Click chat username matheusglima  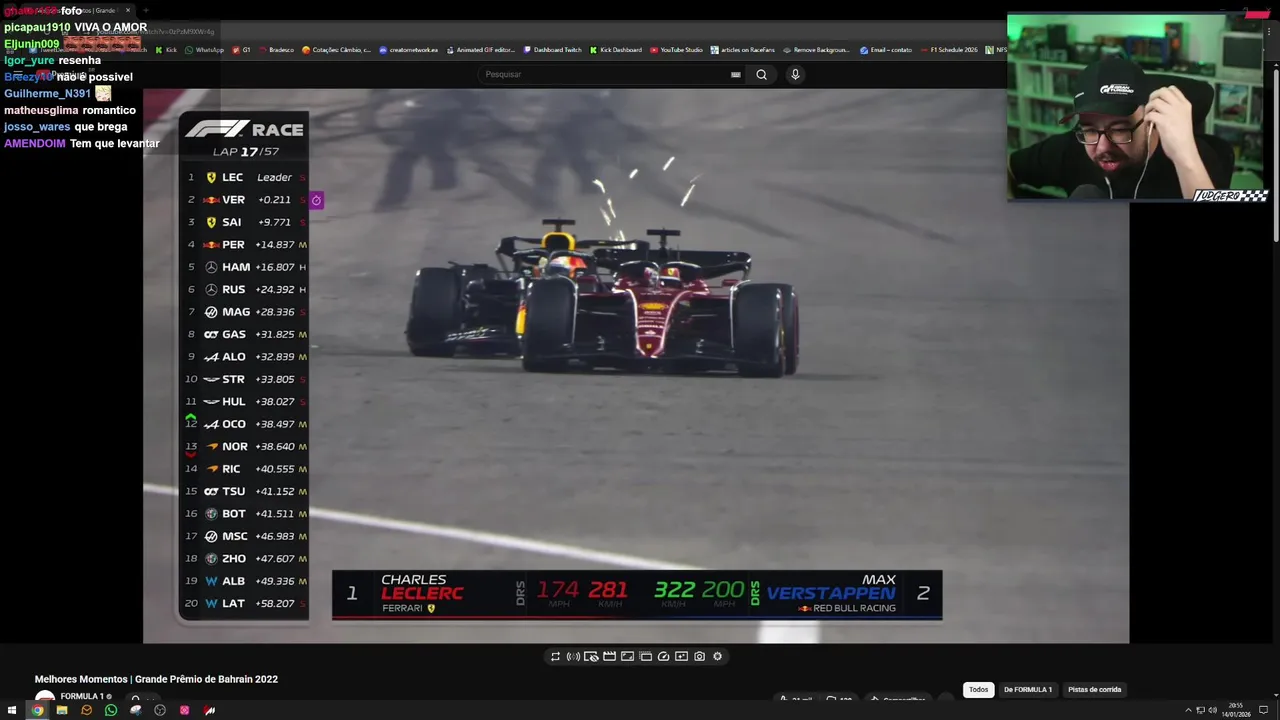pyautogui.click(x=41, y=111)
